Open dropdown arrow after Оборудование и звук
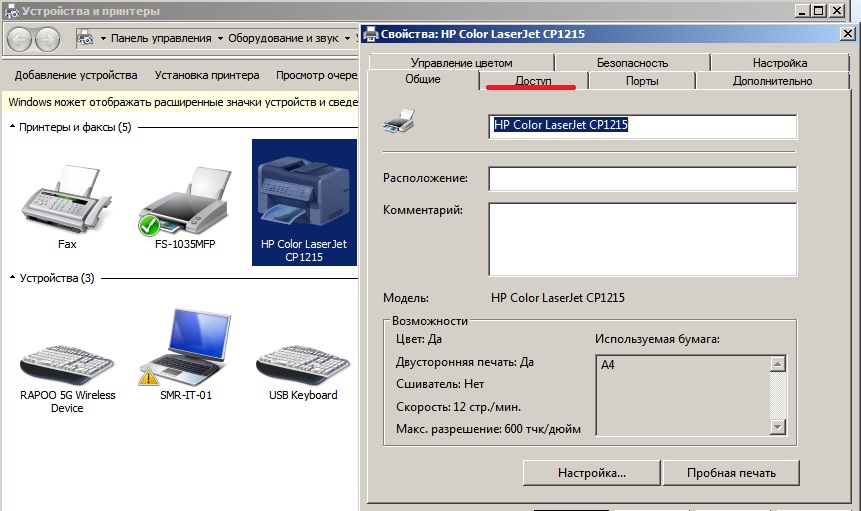This screenshot has width=861, height=511. [x=347, y=38]
